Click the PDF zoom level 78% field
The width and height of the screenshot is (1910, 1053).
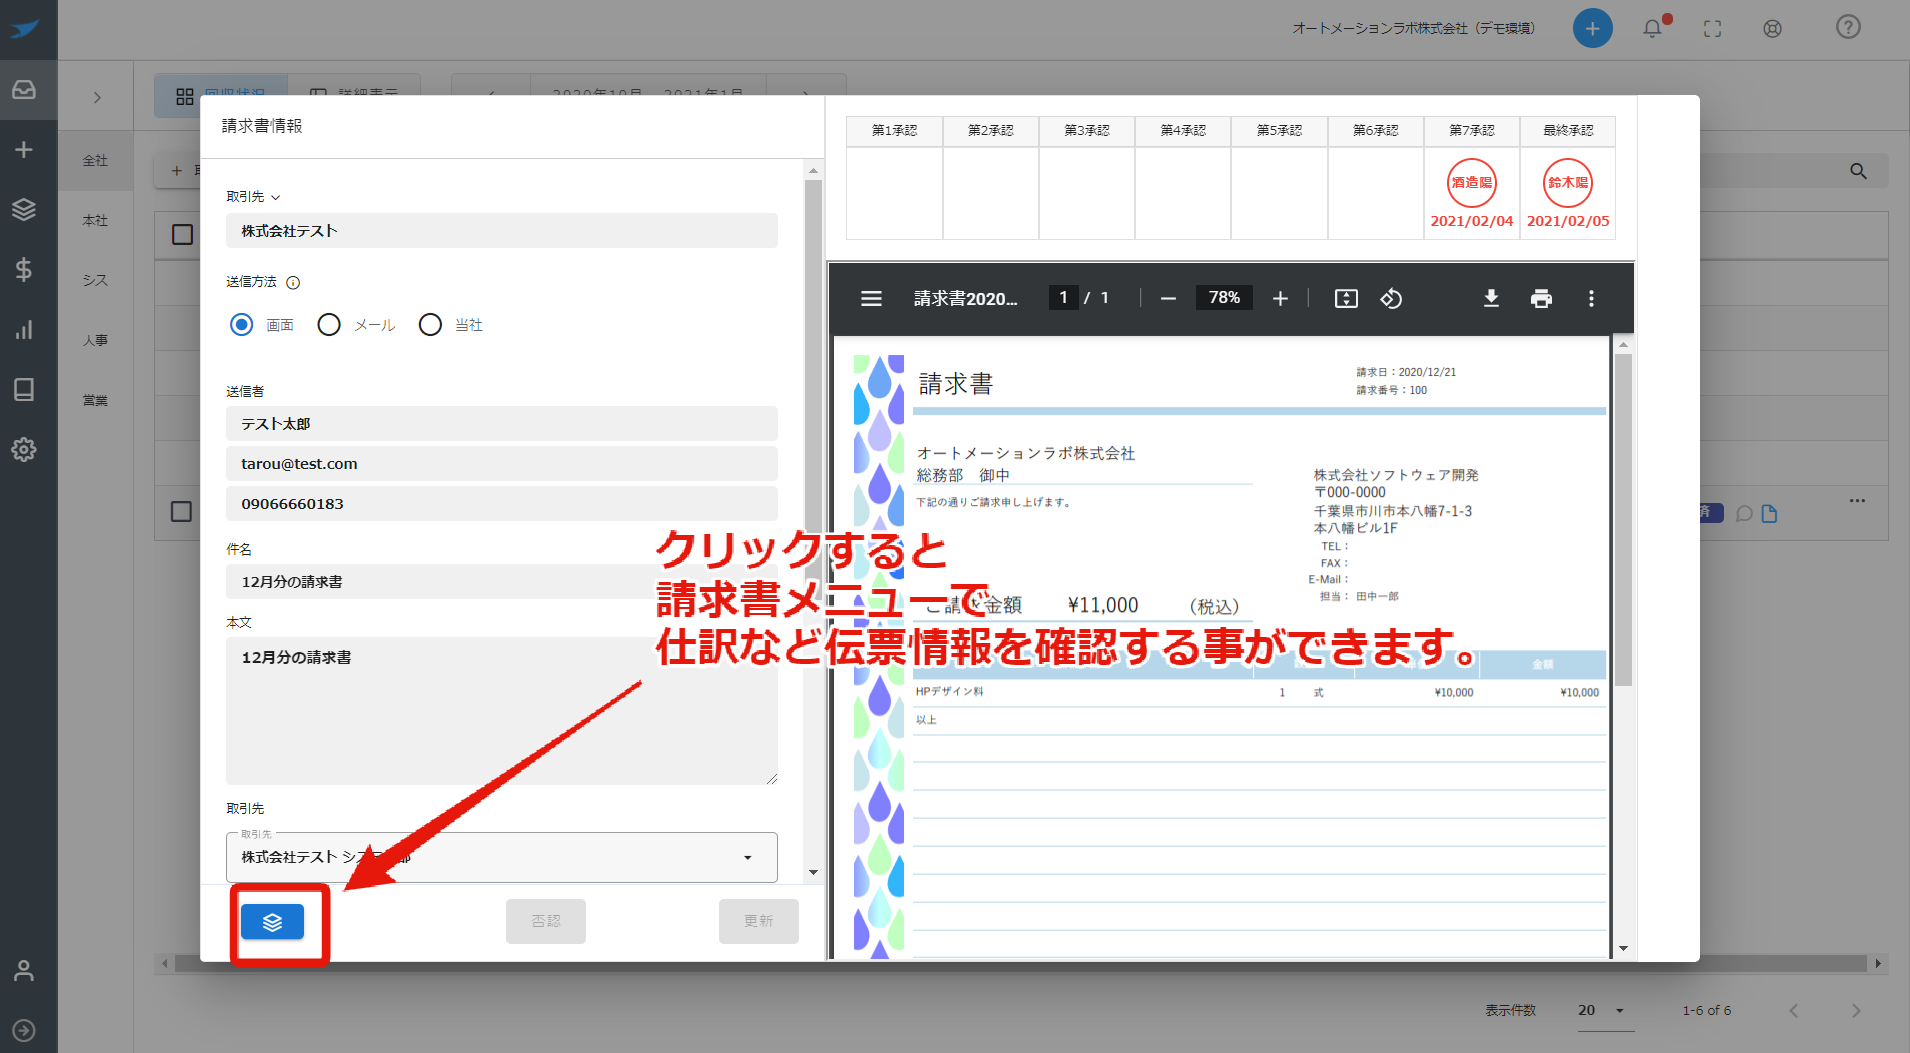coord(1224,297)
